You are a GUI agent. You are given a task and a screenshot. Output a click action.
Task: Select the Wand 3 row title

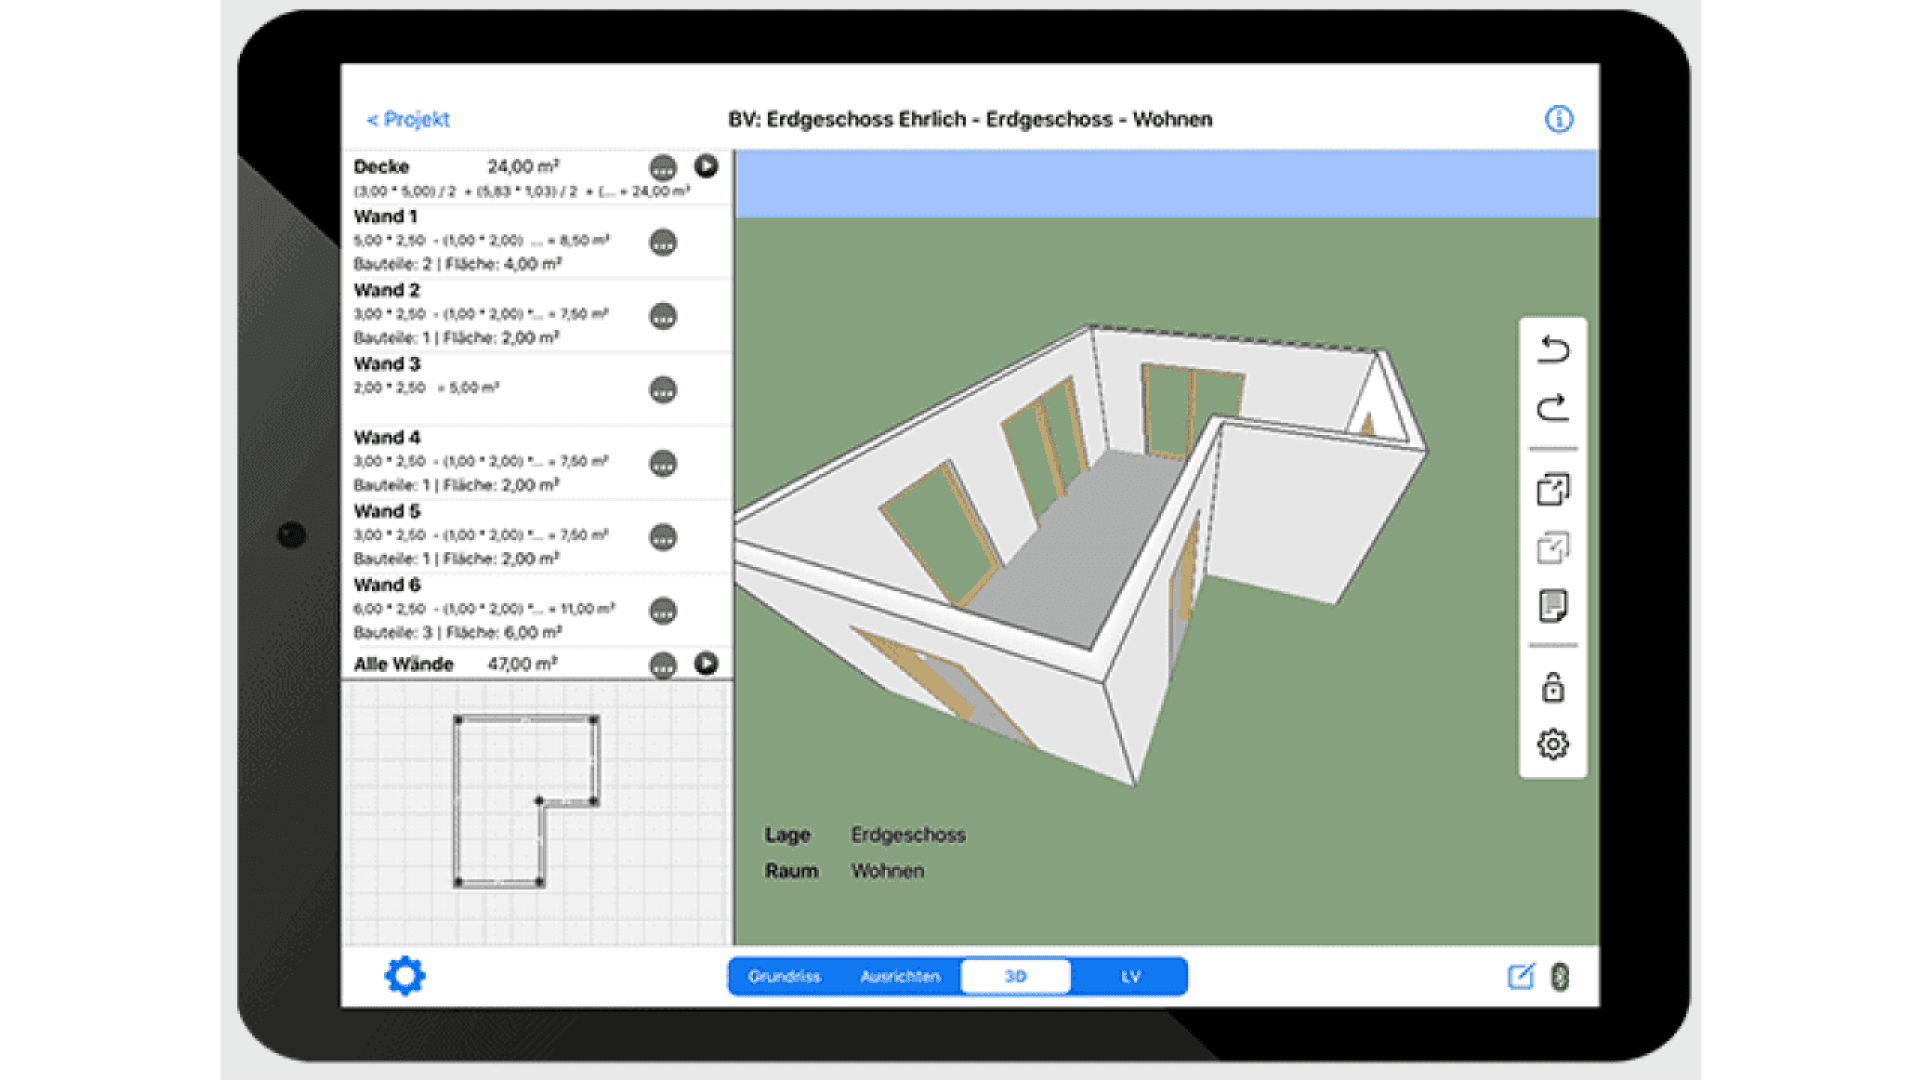pos(386,364)
